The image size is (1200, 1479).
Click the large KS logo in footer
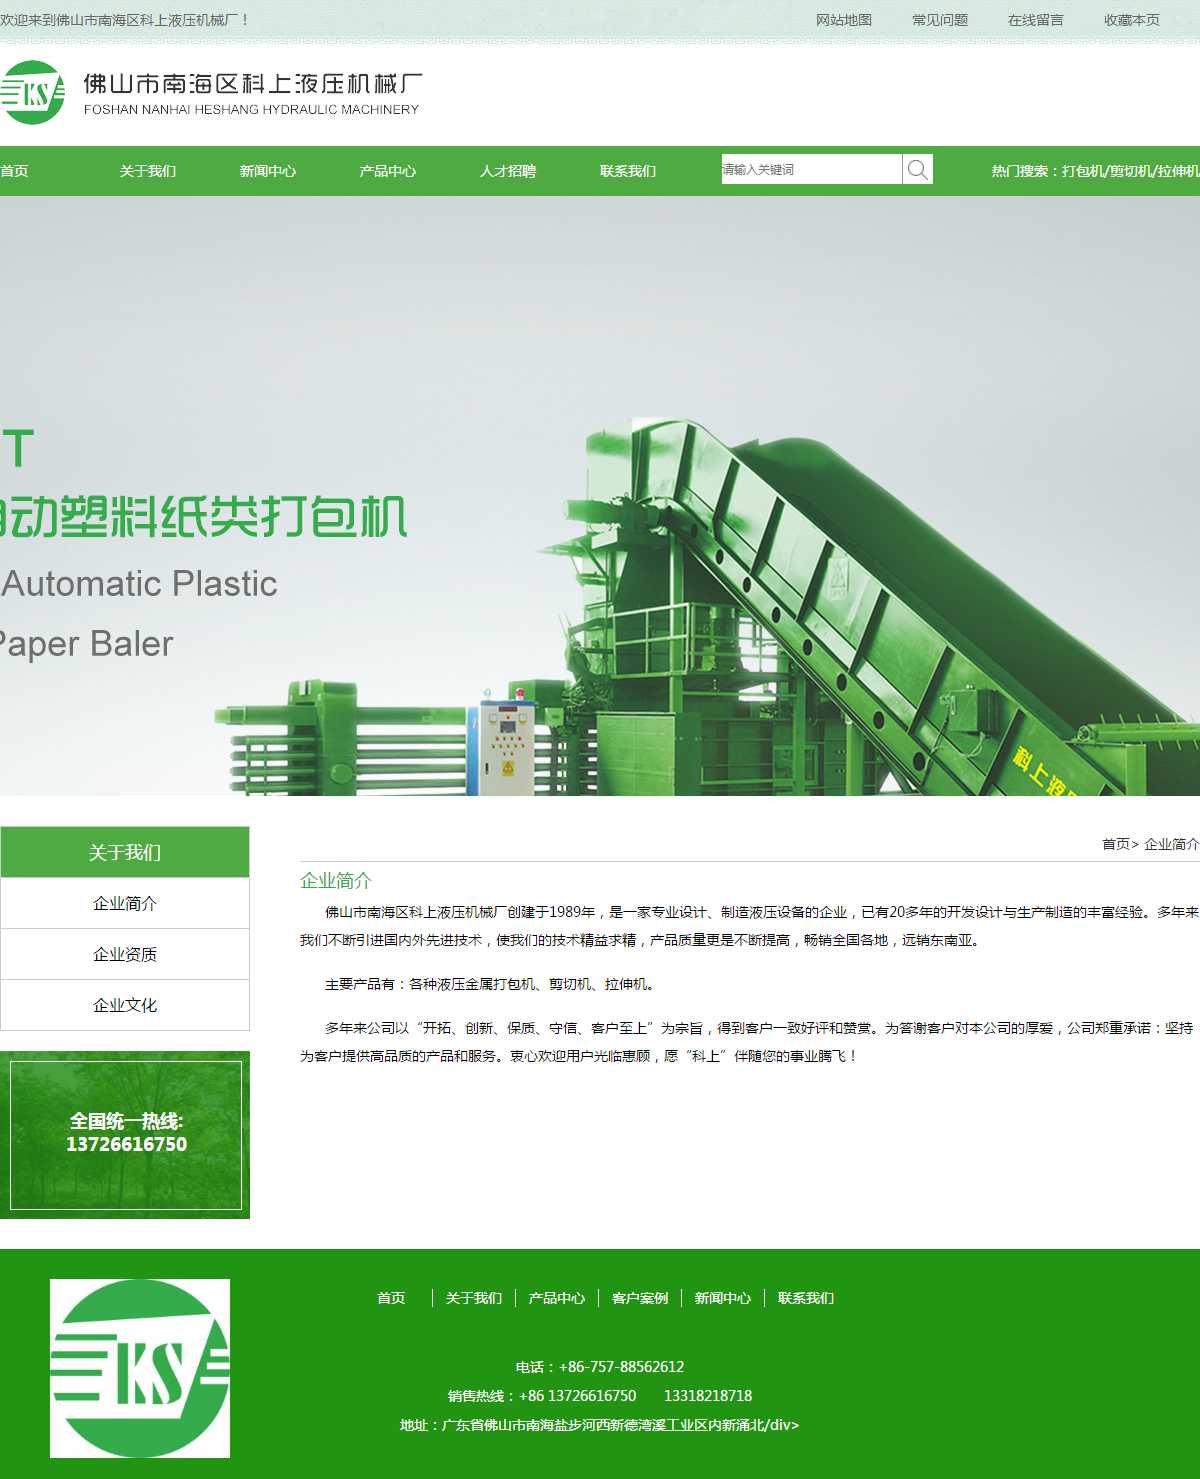pos(140,1368)
